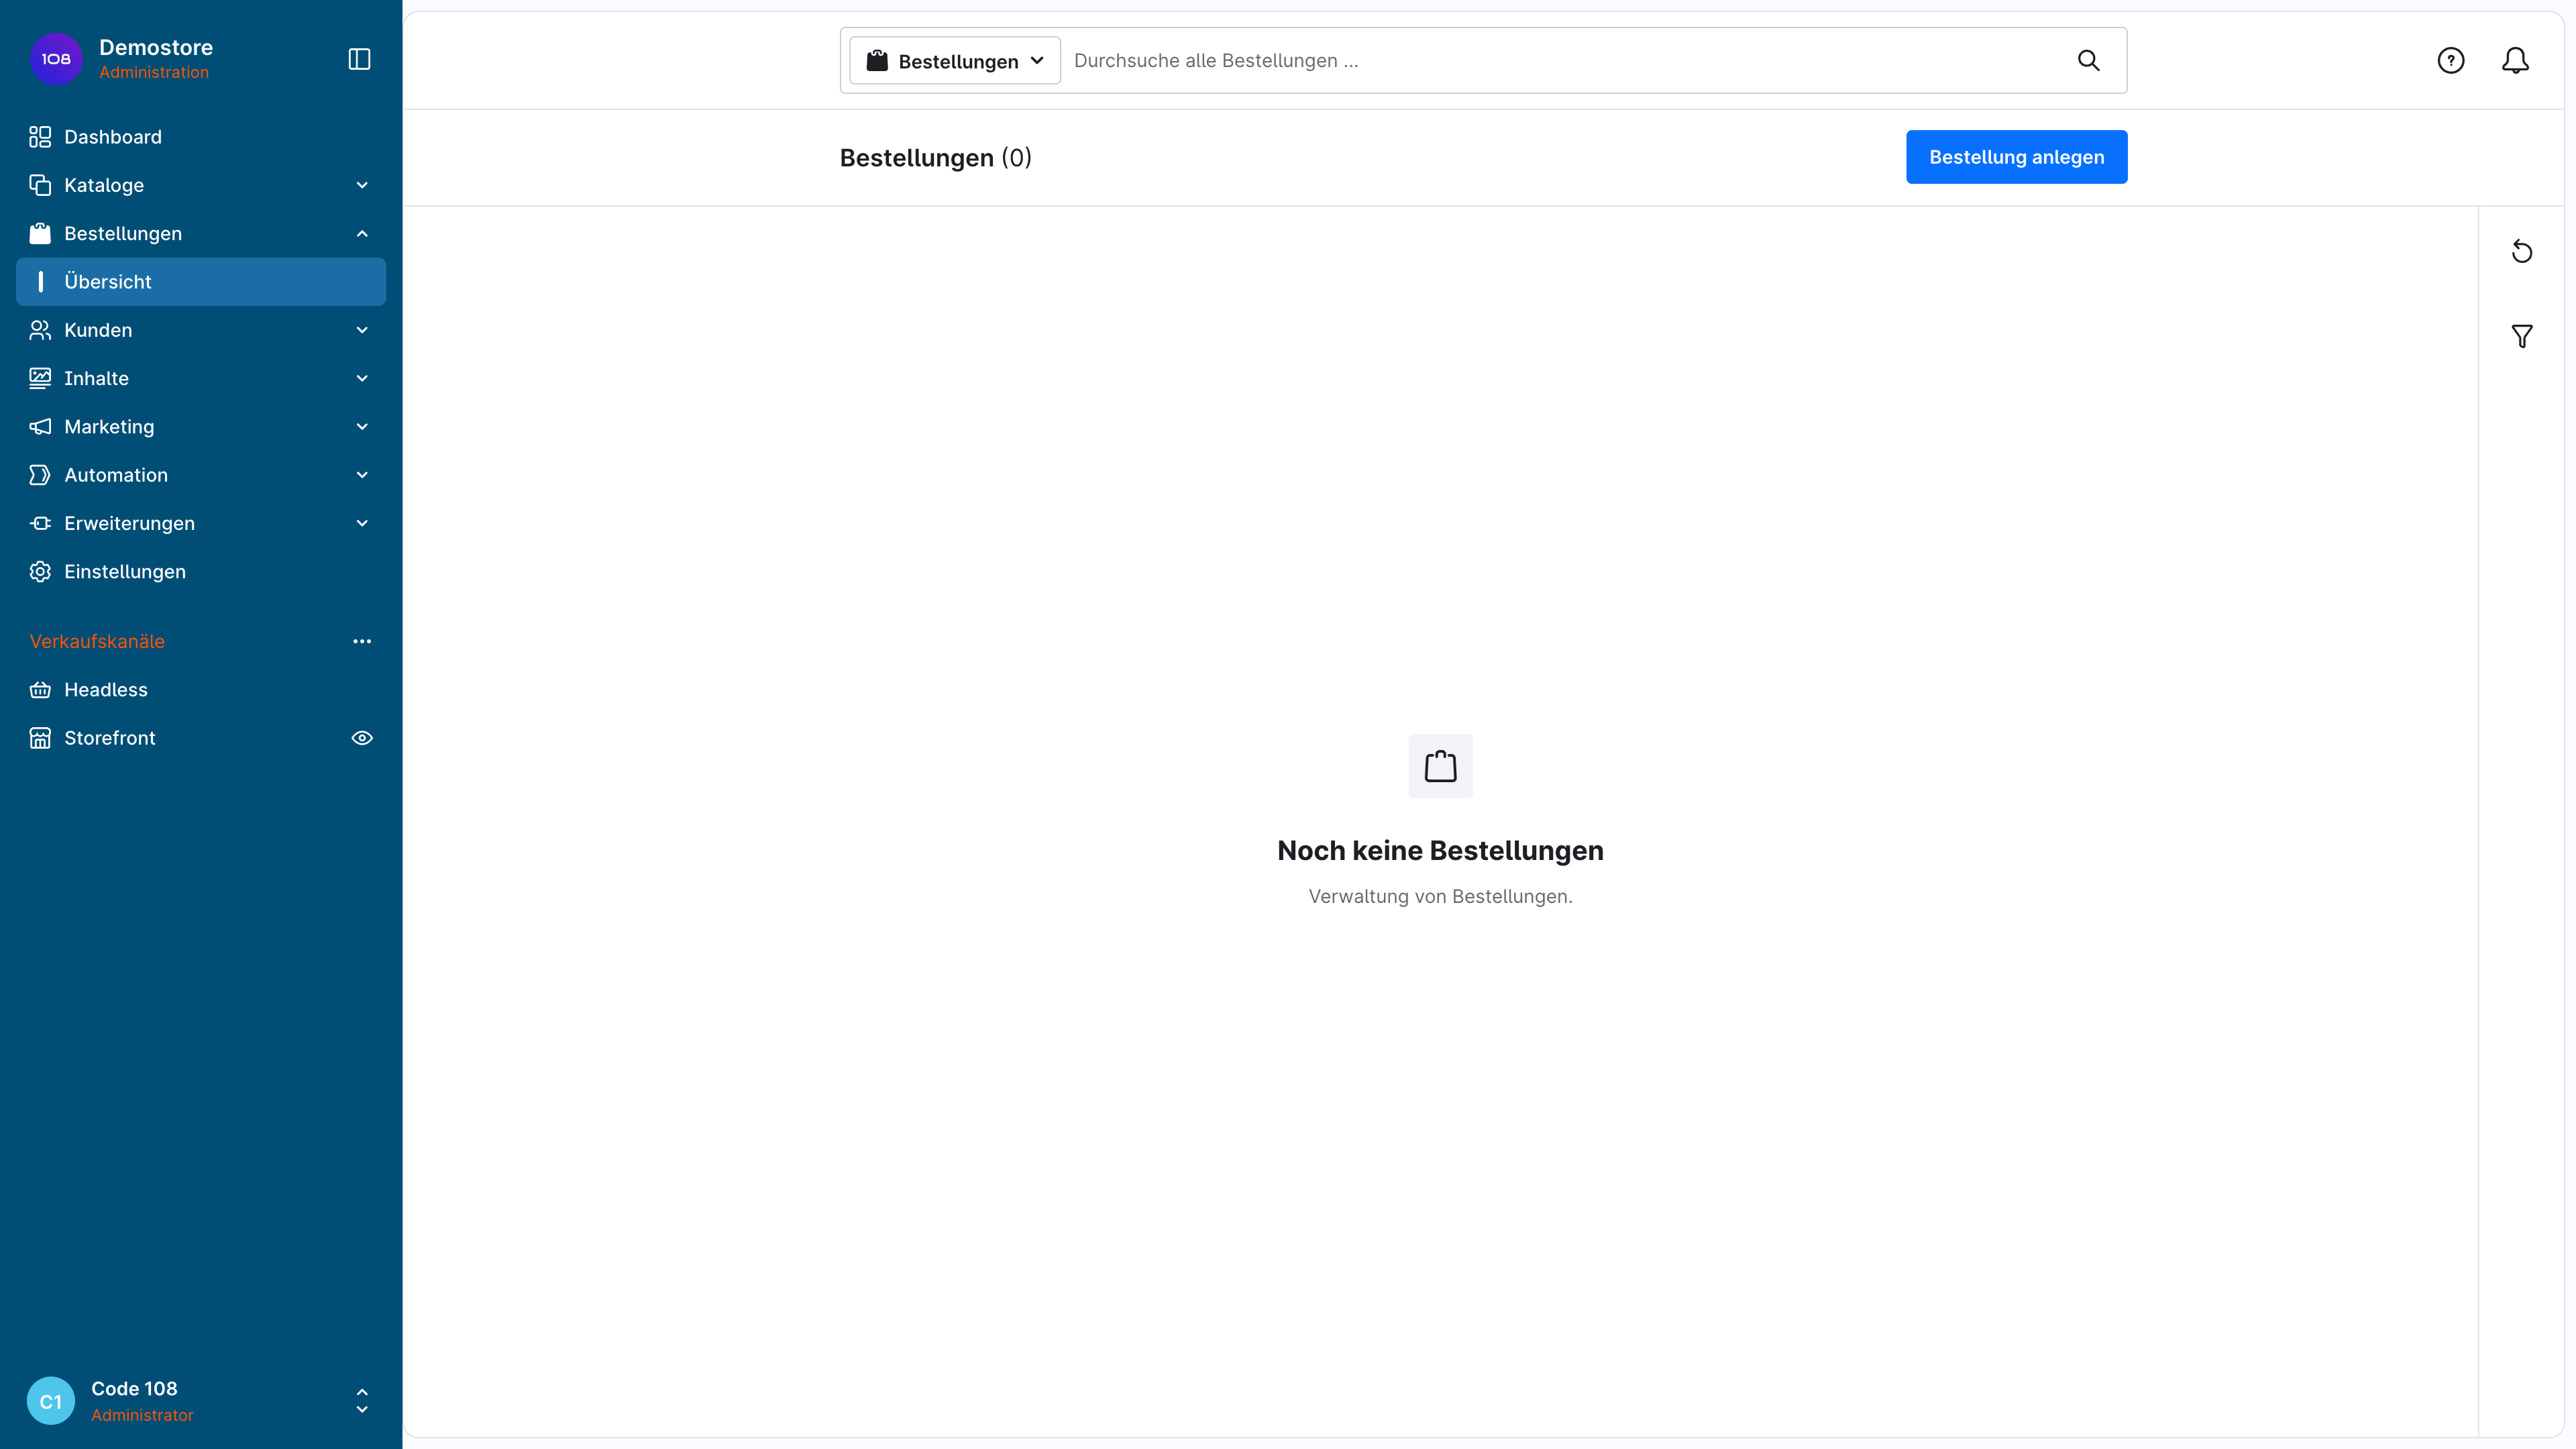
Task: Open Einstellungen in the sidebar
Action: pyautogui.click(x=201, y=572)
